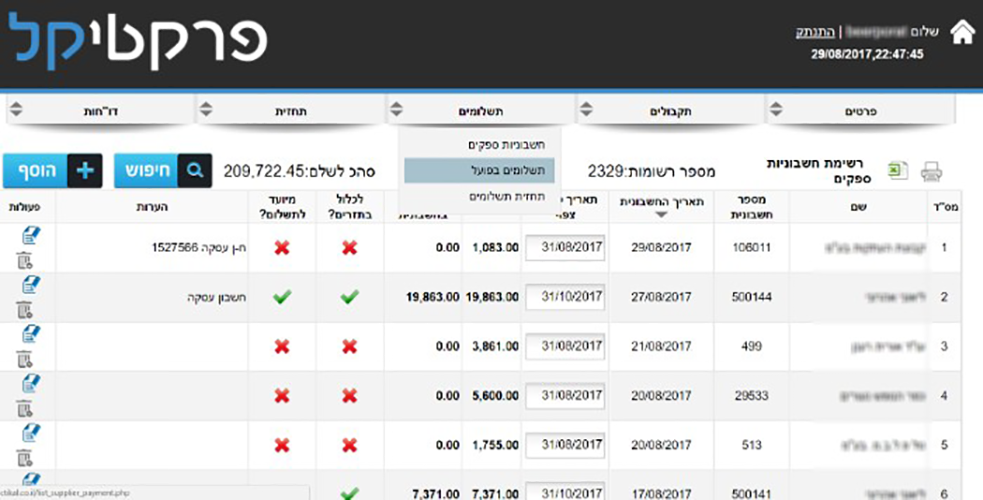Toggle מיועד לתשלום green check for invoice 500144
The height and width of the screenshot is (500, 983).
coord(282,297)
